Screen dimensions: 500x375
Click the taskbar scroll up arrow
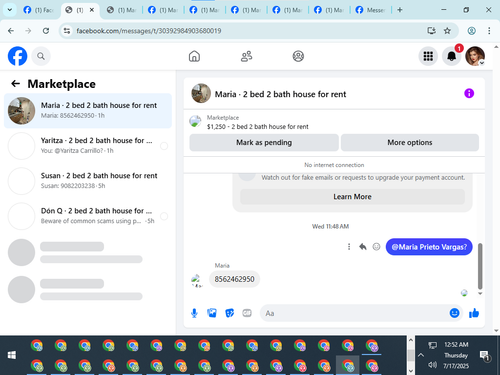411,340
